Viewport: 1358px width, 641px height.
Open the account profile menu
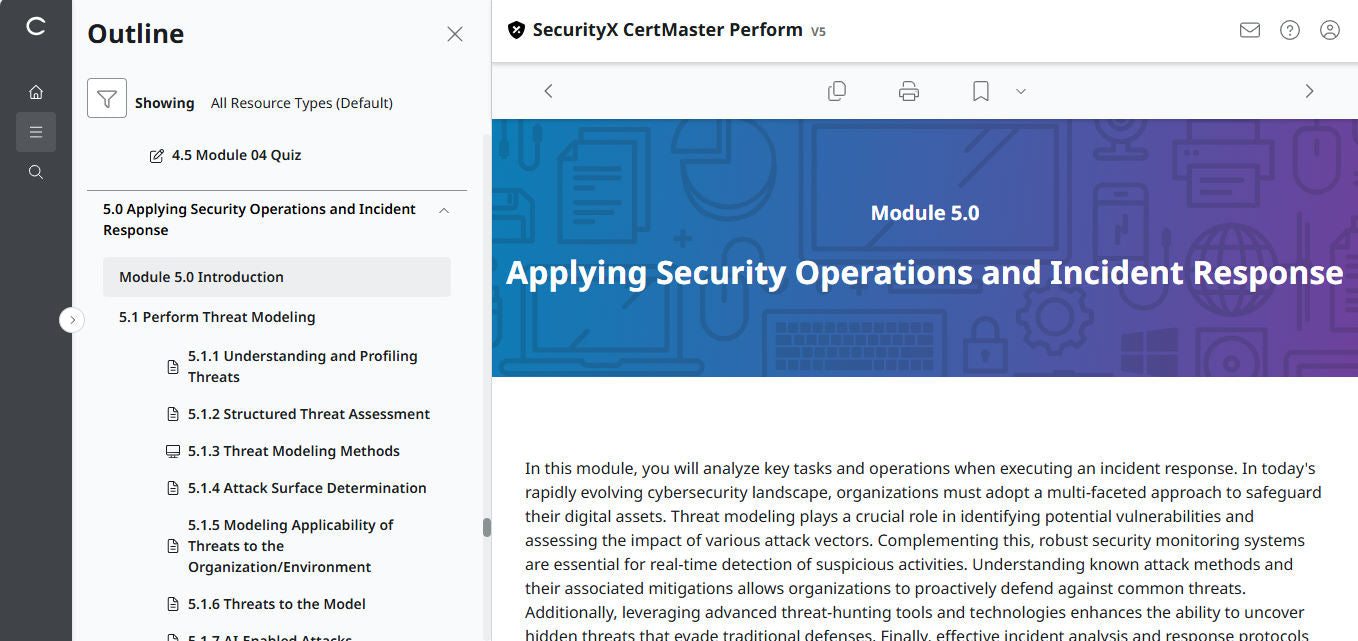(1329, 30)
